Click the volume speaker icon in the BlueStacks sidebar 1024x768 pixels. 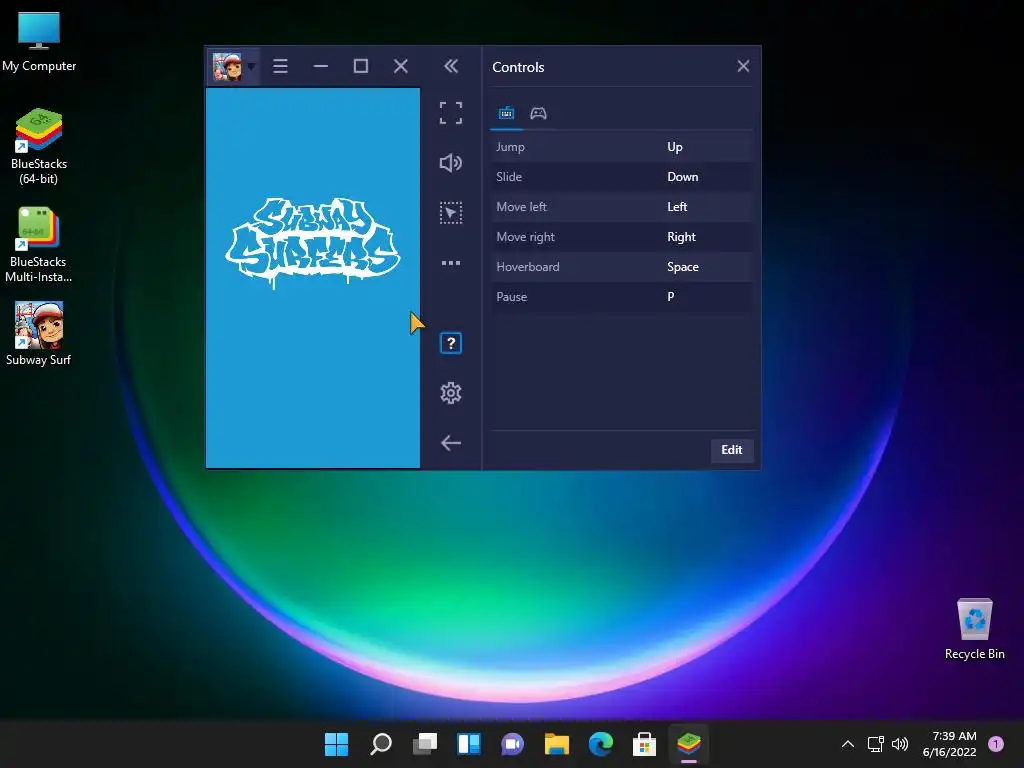click(451, 163)
